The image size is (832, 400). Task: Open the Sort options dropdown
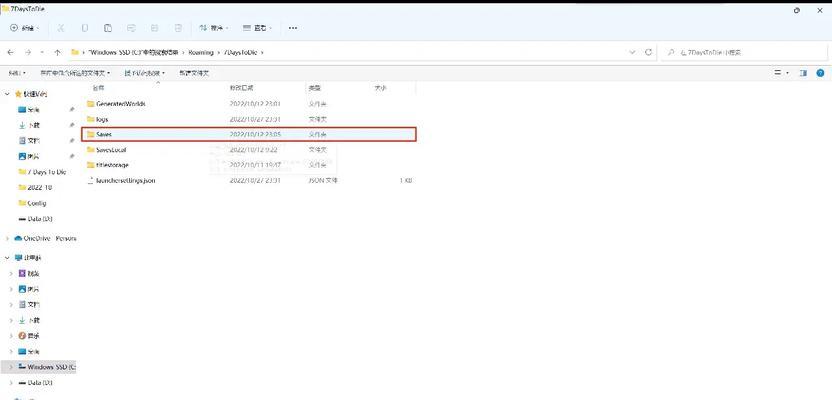pos(213,28)
